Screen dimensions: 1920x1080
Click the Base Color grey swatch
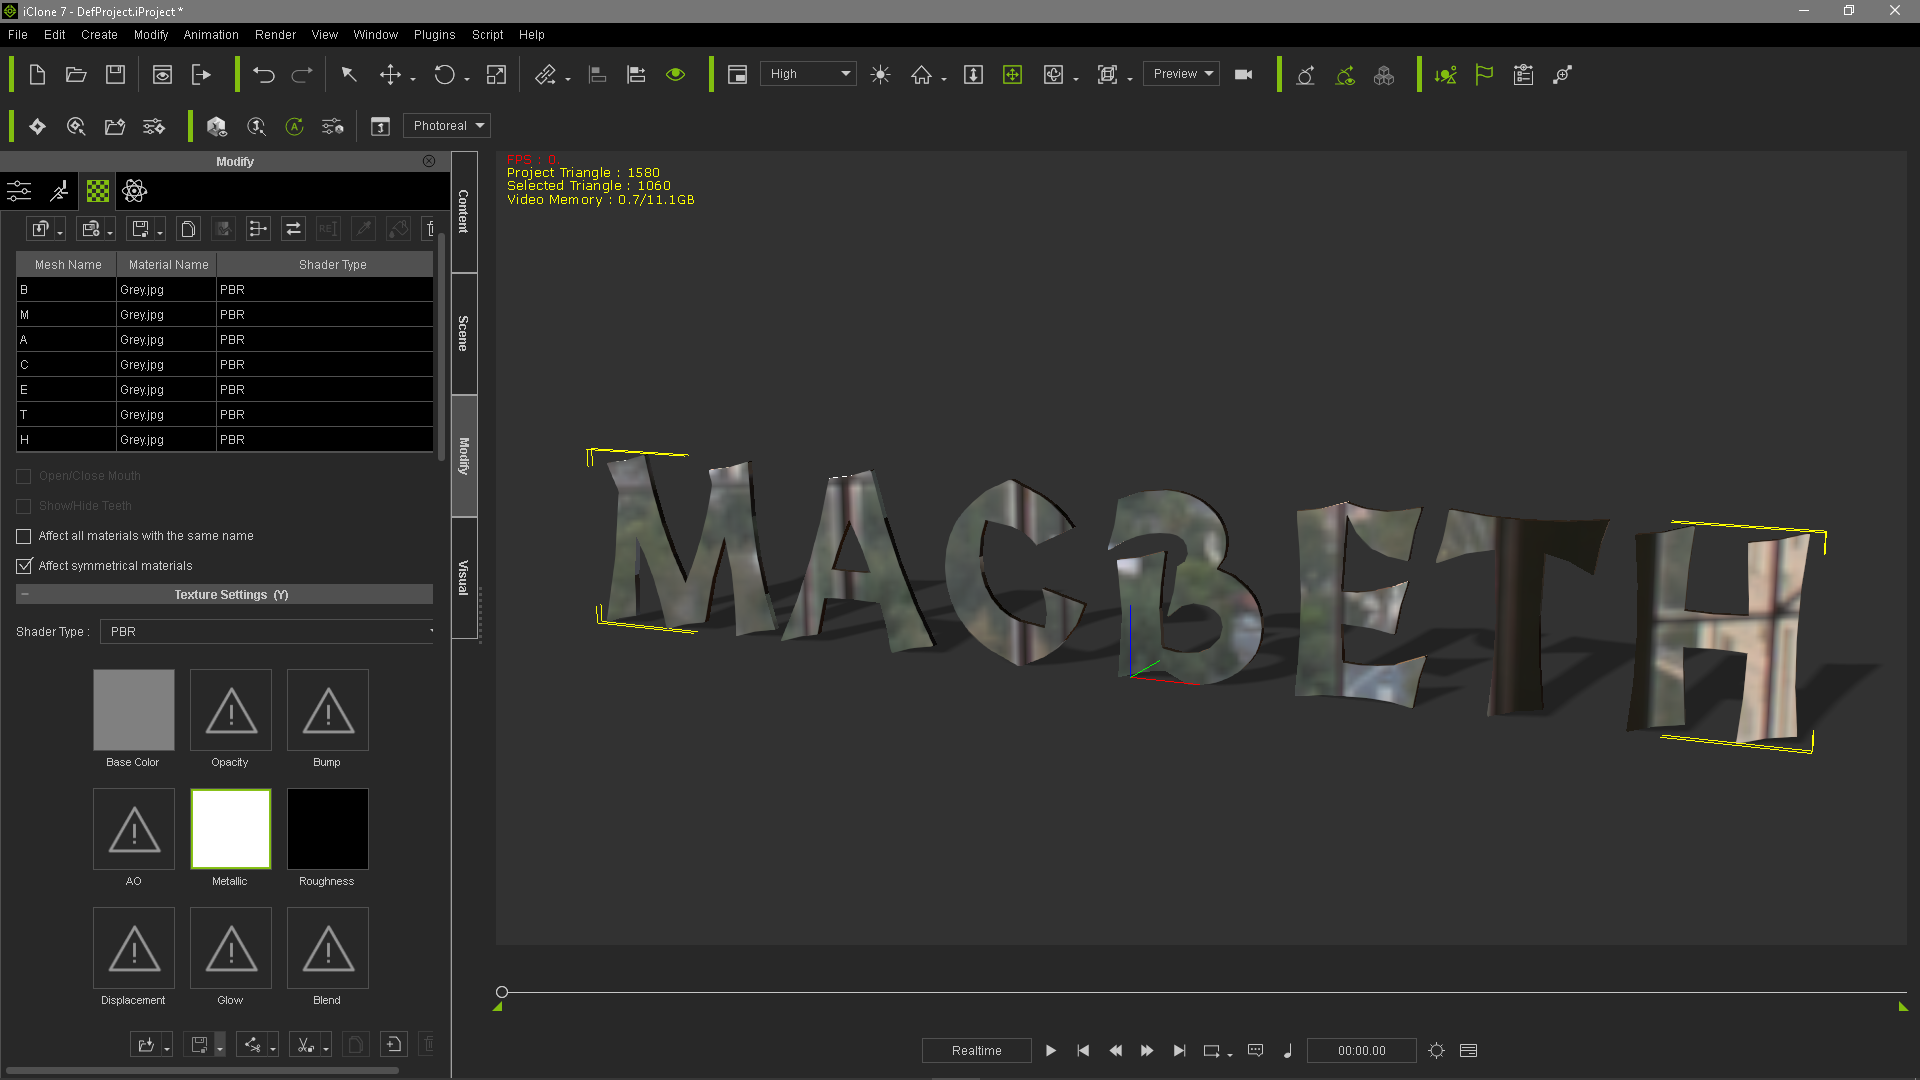point(134,710)
